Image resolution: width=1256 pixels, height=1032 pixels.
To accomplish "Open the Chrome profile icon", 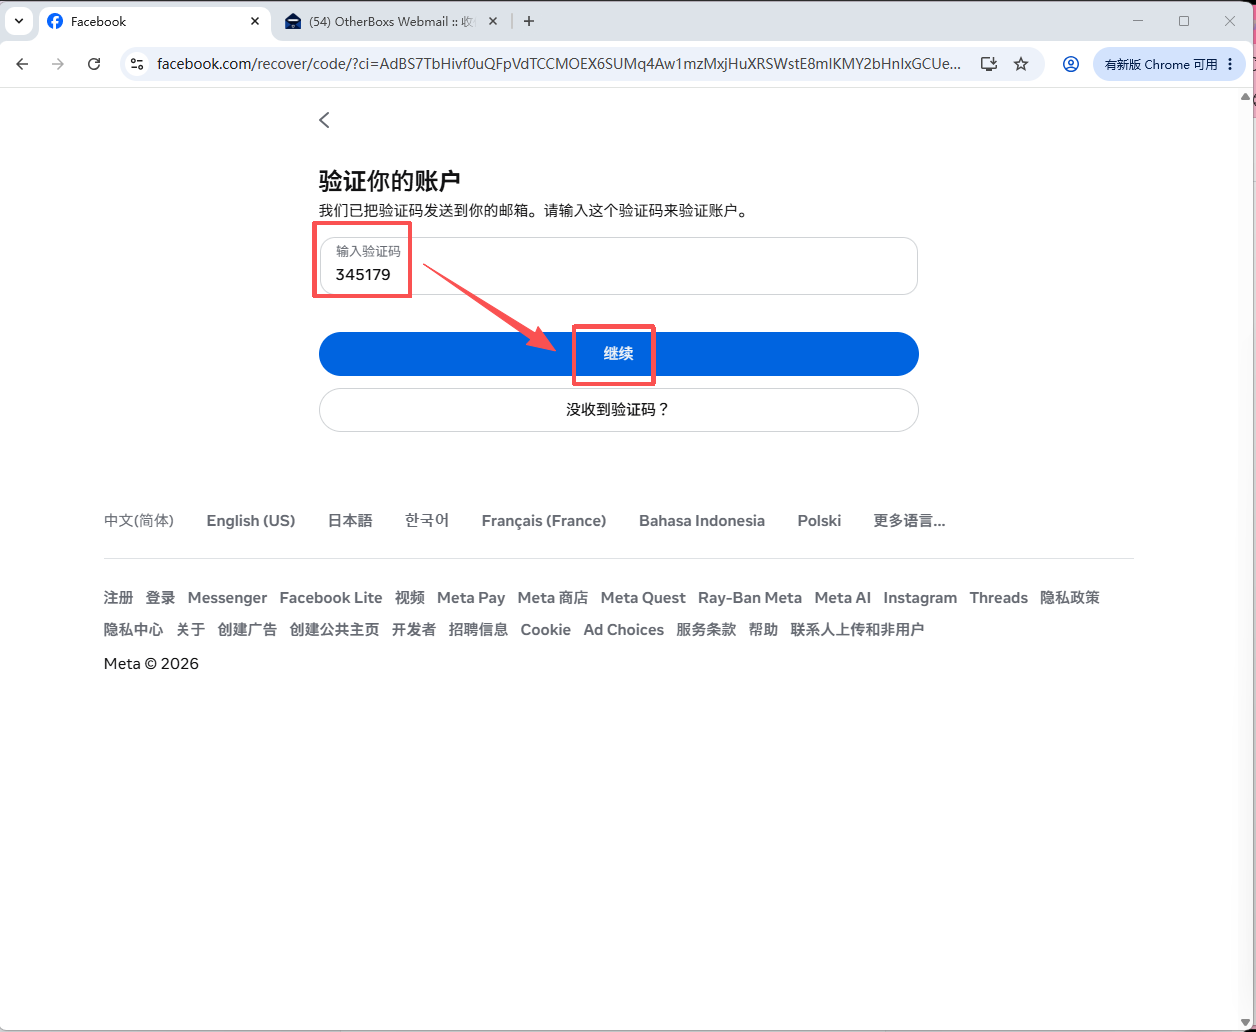I will pos(1071,64).
